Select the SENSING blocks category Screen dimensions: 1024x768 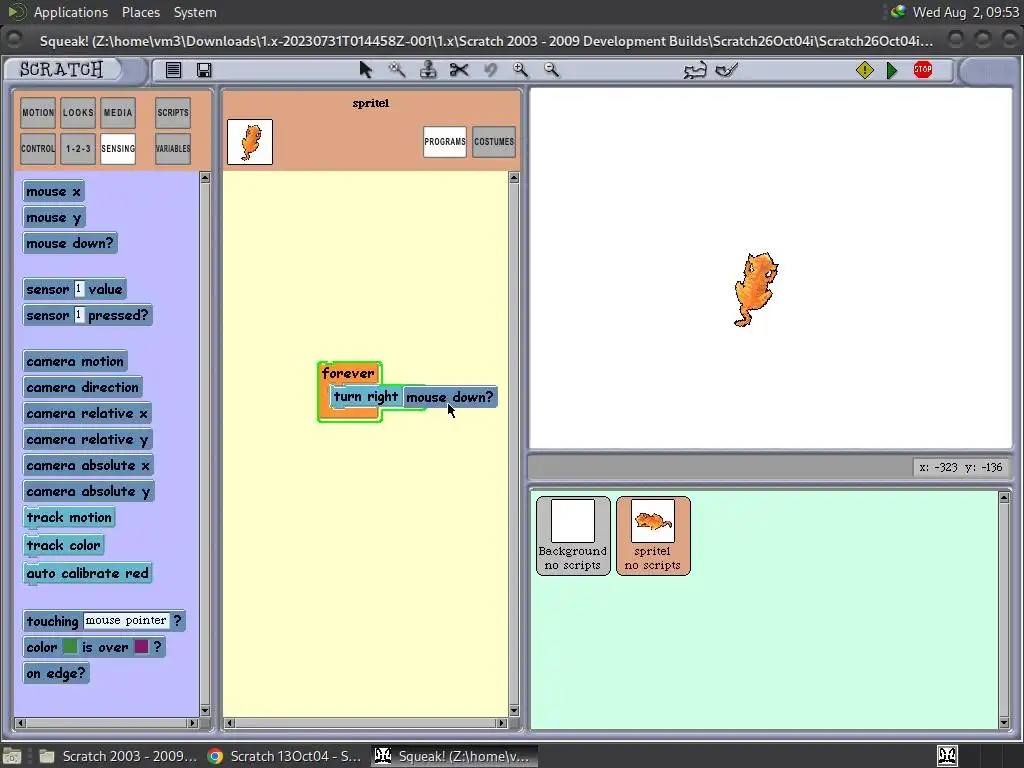click(118, 149)
